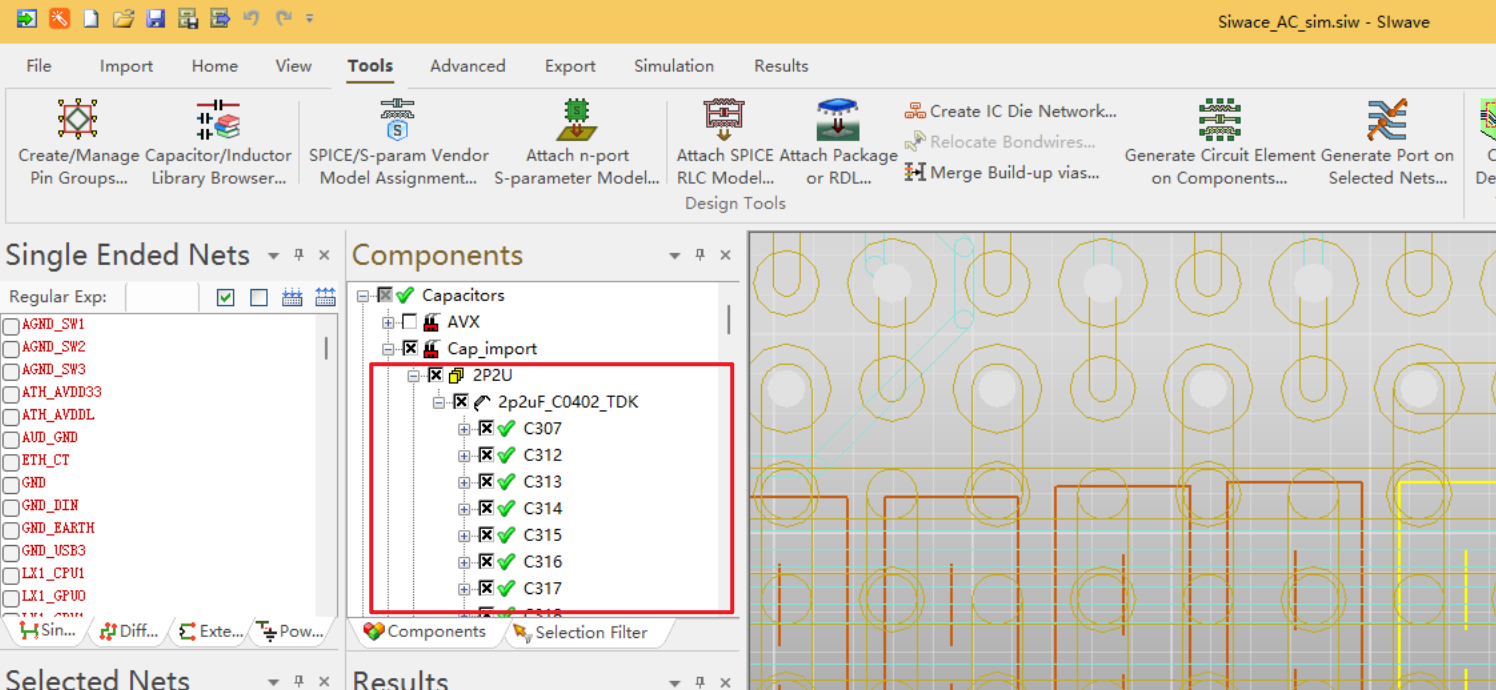
Task: Open Capacitor/Inductor Library Browser
Action: [x=218, y=142]
